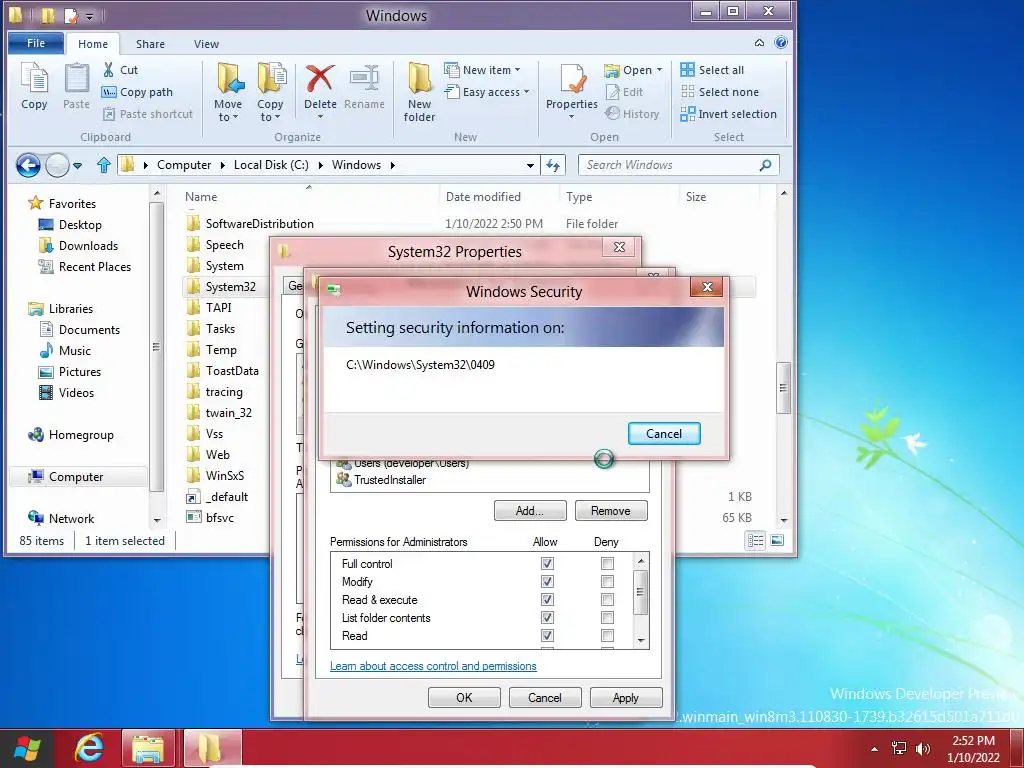Open the Open button dropdown arrow

click(x=659, y=70)
